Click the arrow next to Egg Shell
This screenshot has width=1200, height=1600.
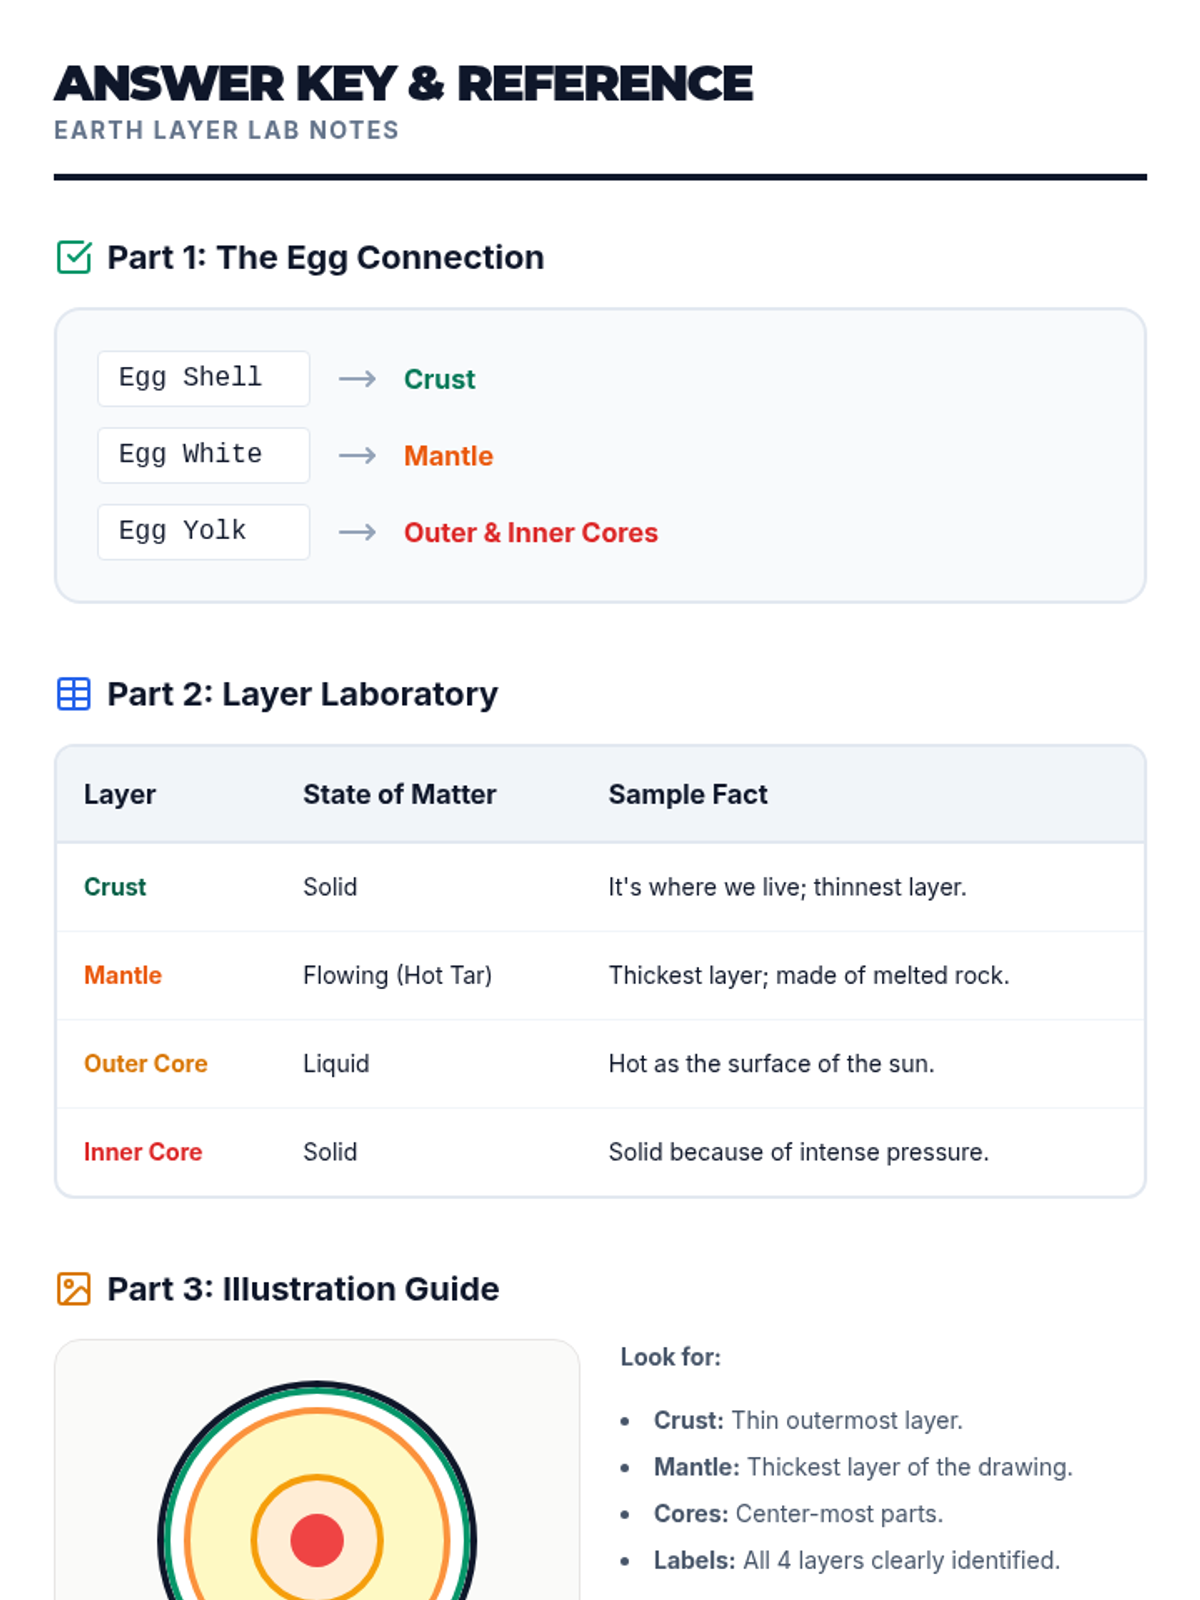point(357,379)
